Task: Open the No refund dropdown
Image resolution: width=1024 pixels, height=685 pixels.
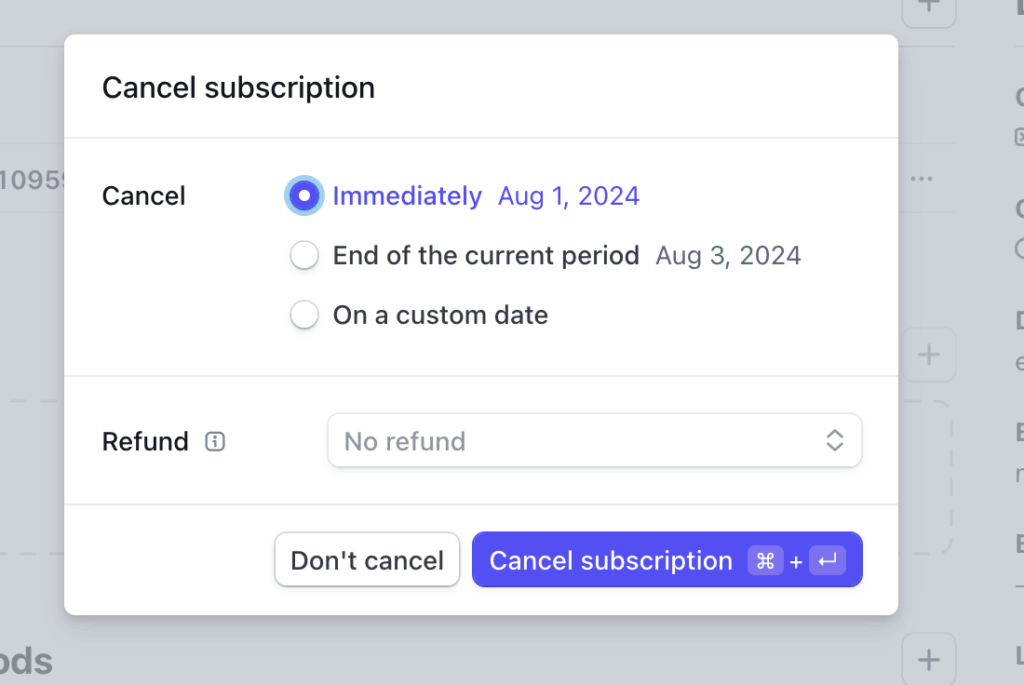Action: click(594, 441)
